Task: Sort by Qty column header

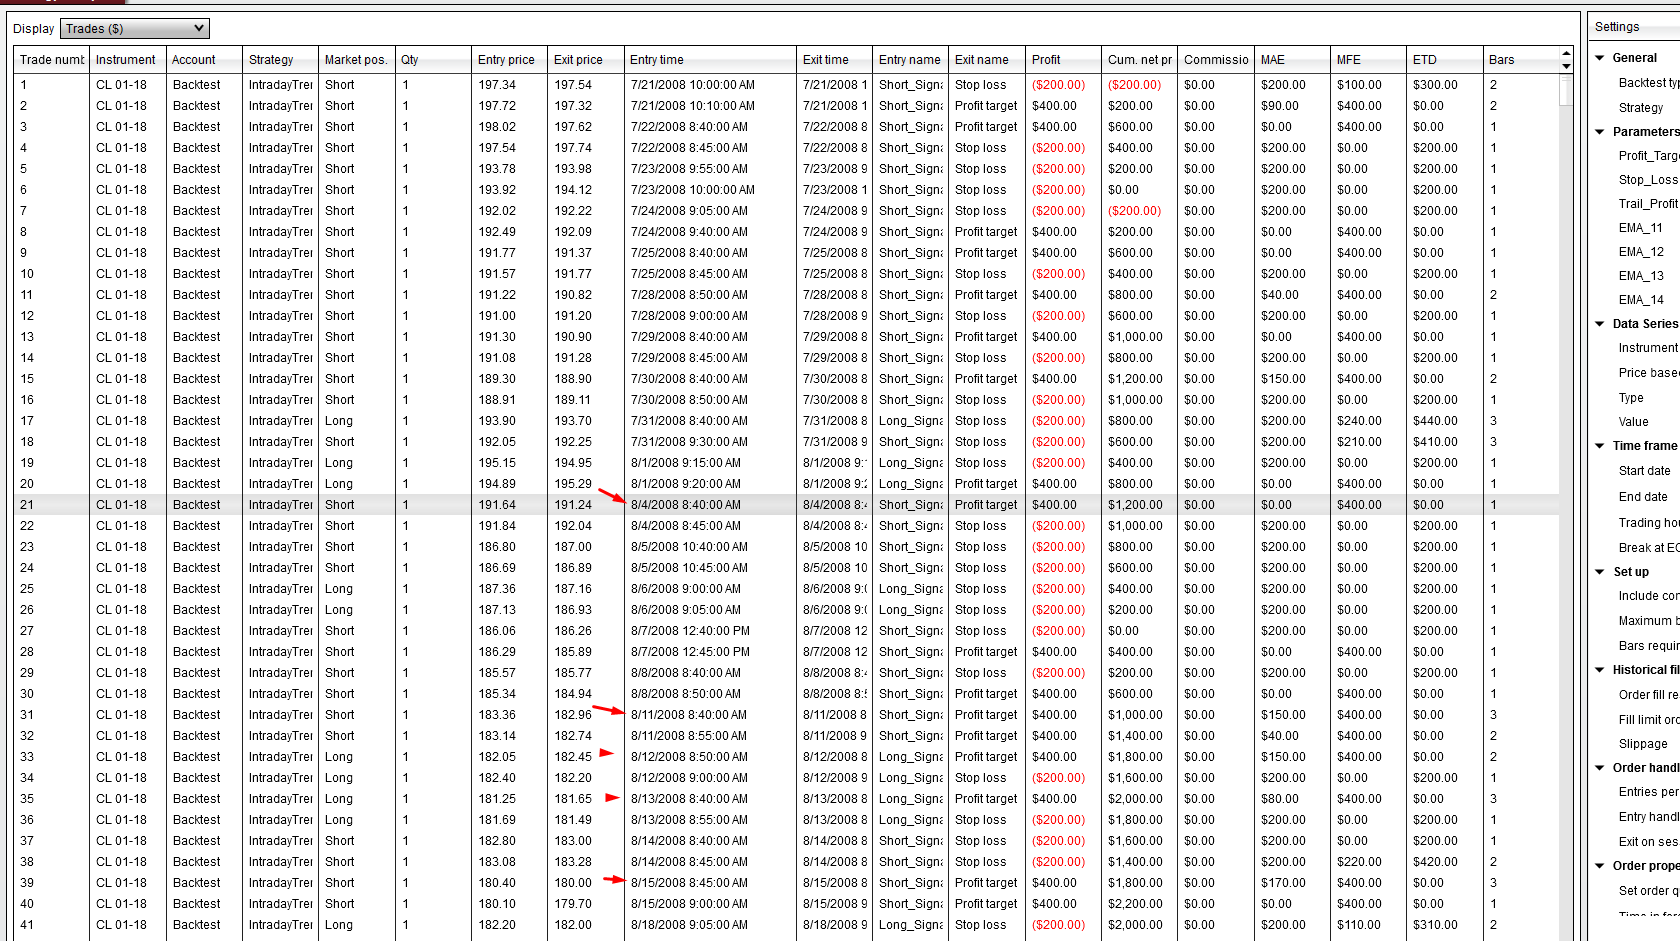Action: click(x=434, y=60)
